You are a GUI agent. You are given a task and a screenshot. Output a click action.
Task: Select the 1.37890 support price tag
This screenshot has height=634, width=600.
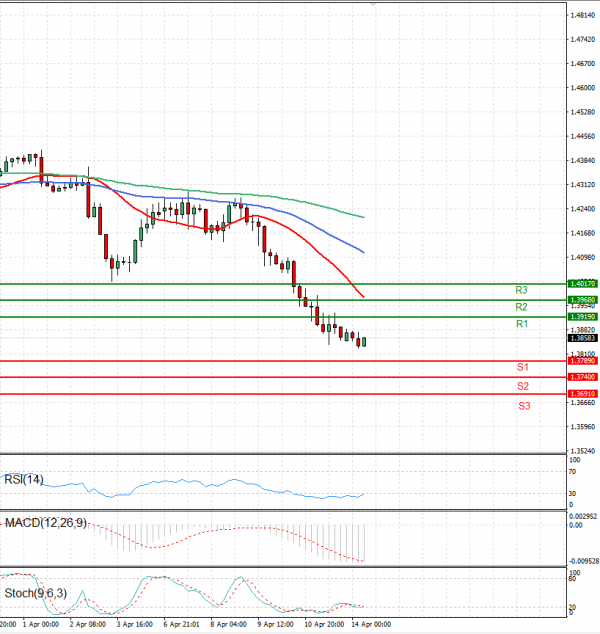582,361
